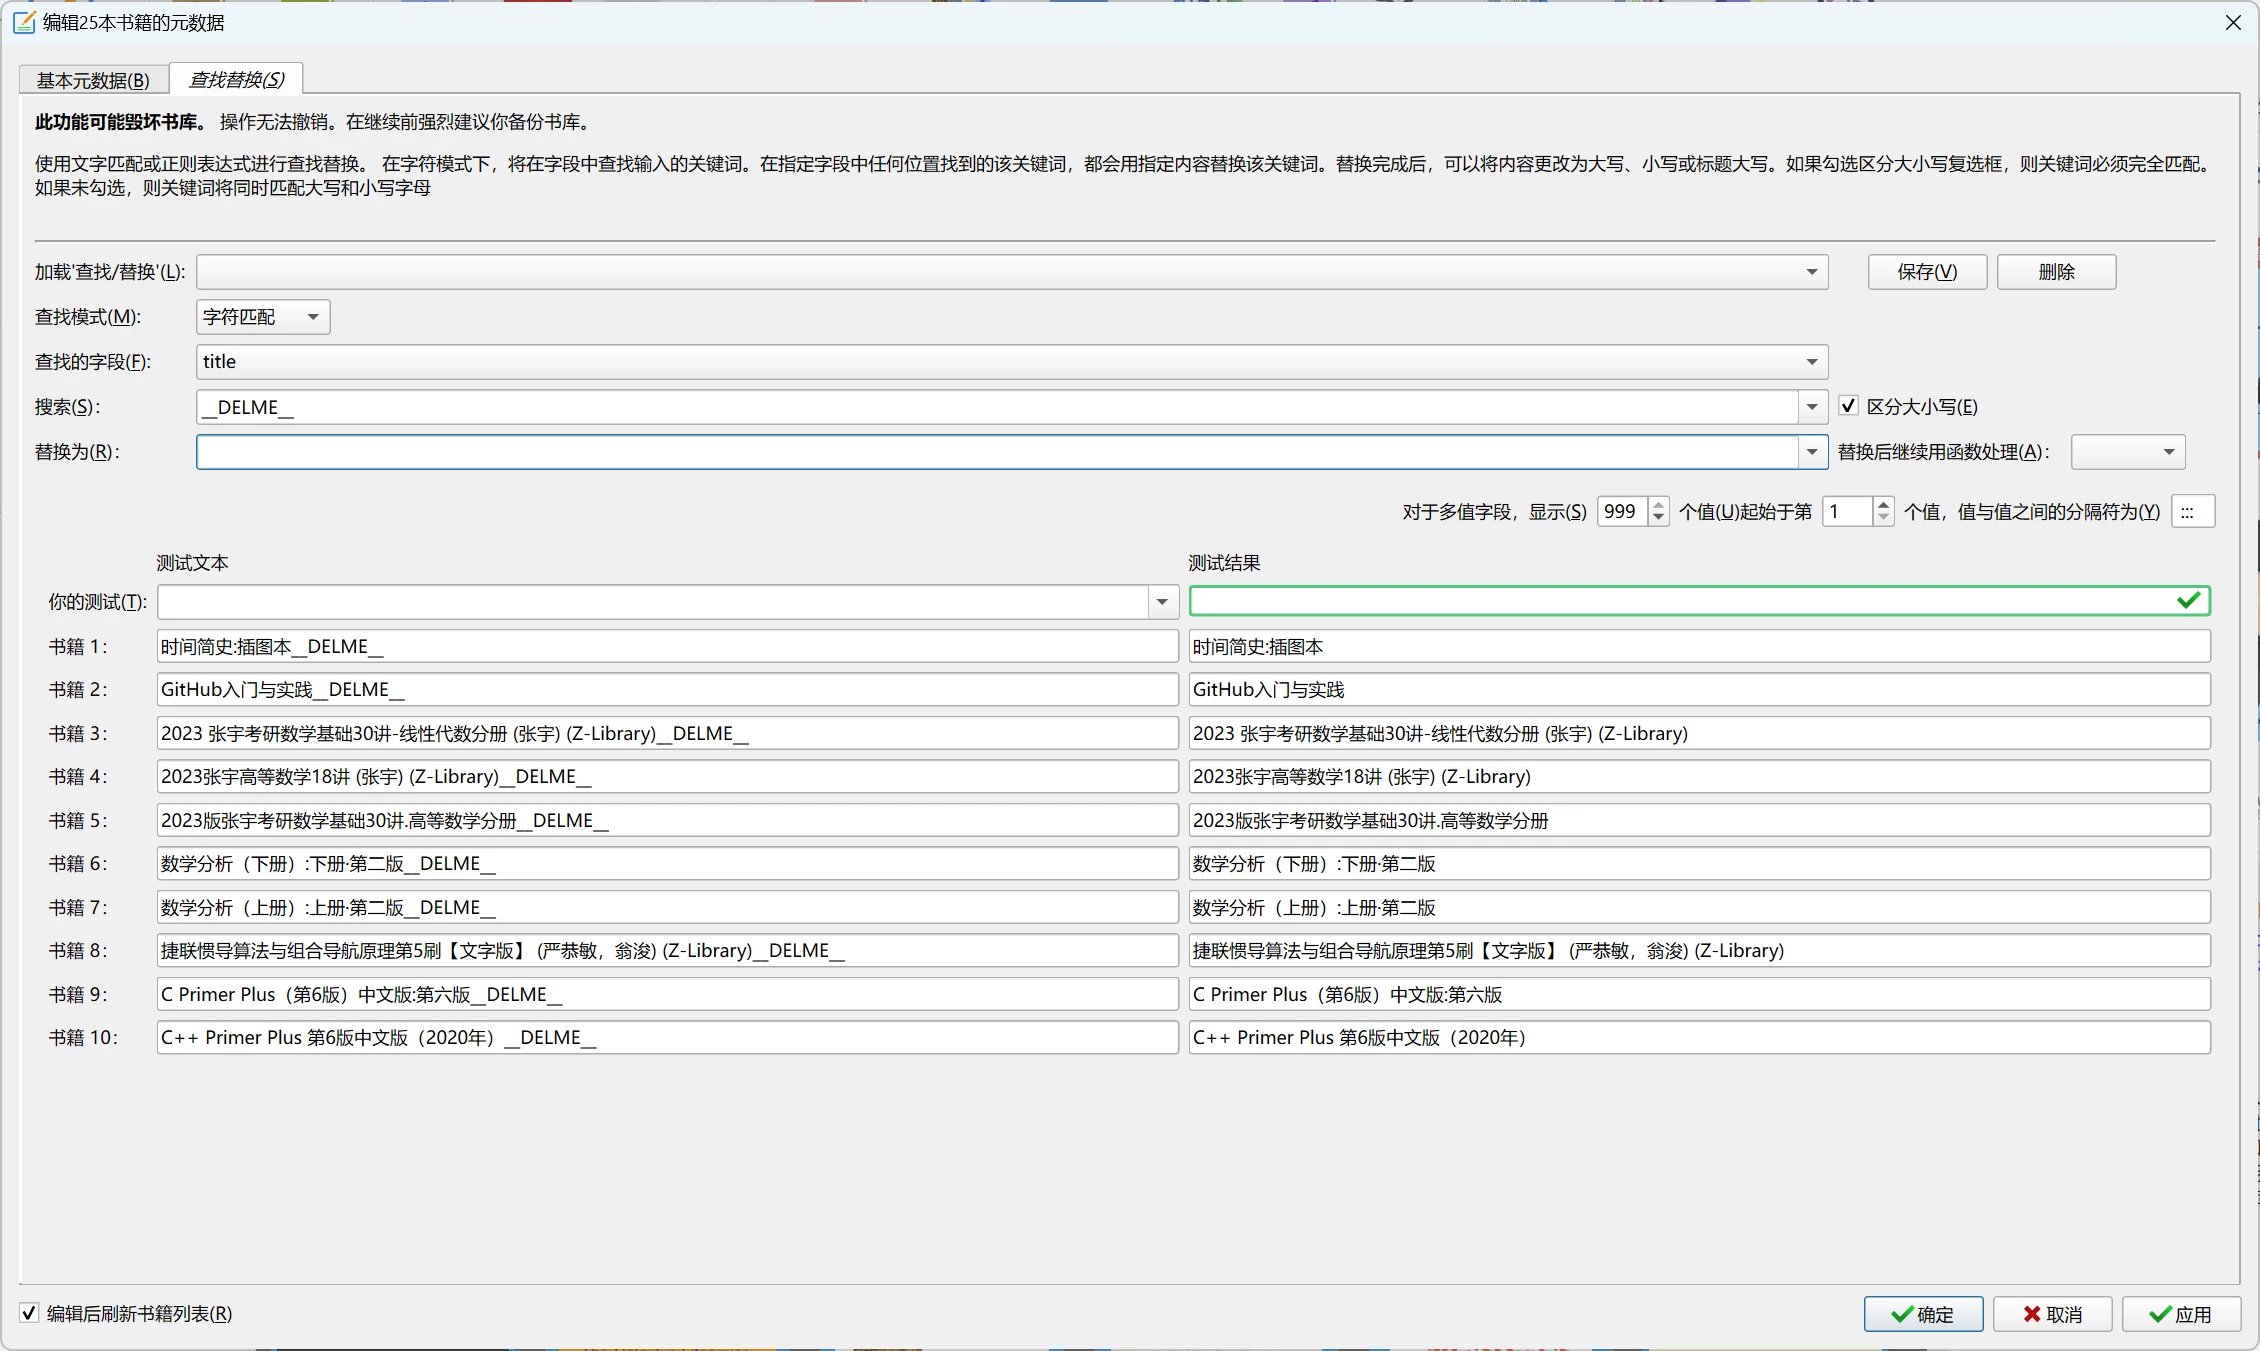2260x1351 pixels.
Task: Open the 搜索 history dropdown arrow
Action: click(x=1812, y=407)
